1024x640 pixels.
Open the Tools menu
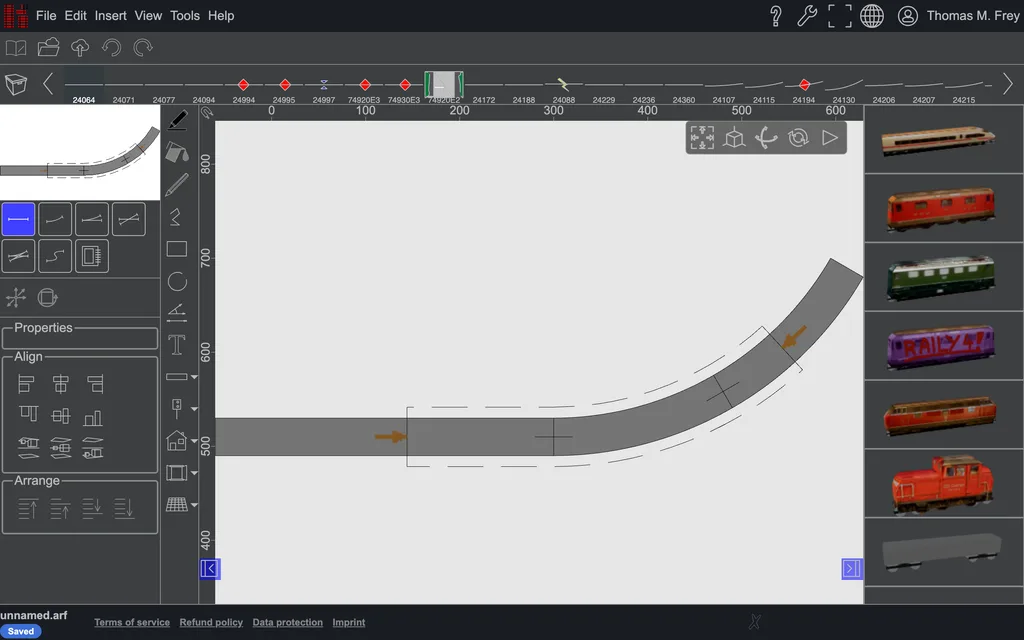[x=185, y=16]
